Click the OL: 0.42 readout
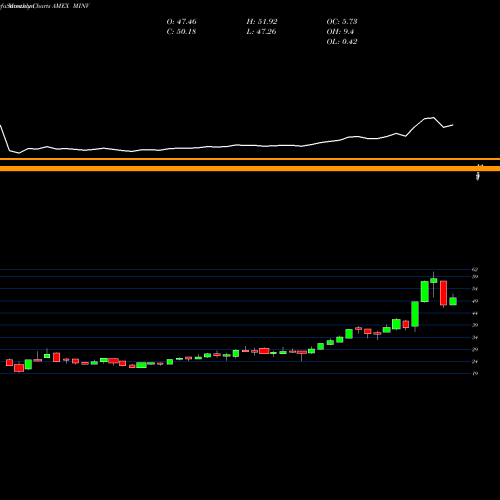Viewport: 500px width, 500px height. pos(342,42)
